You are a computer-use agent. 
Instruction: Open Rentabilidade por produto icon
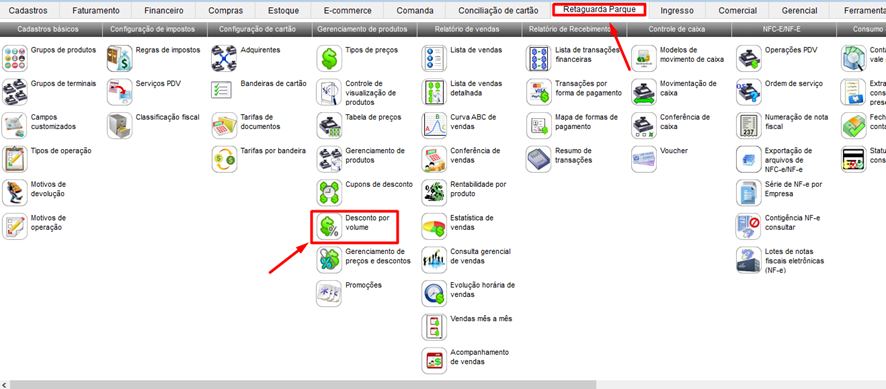434,193
